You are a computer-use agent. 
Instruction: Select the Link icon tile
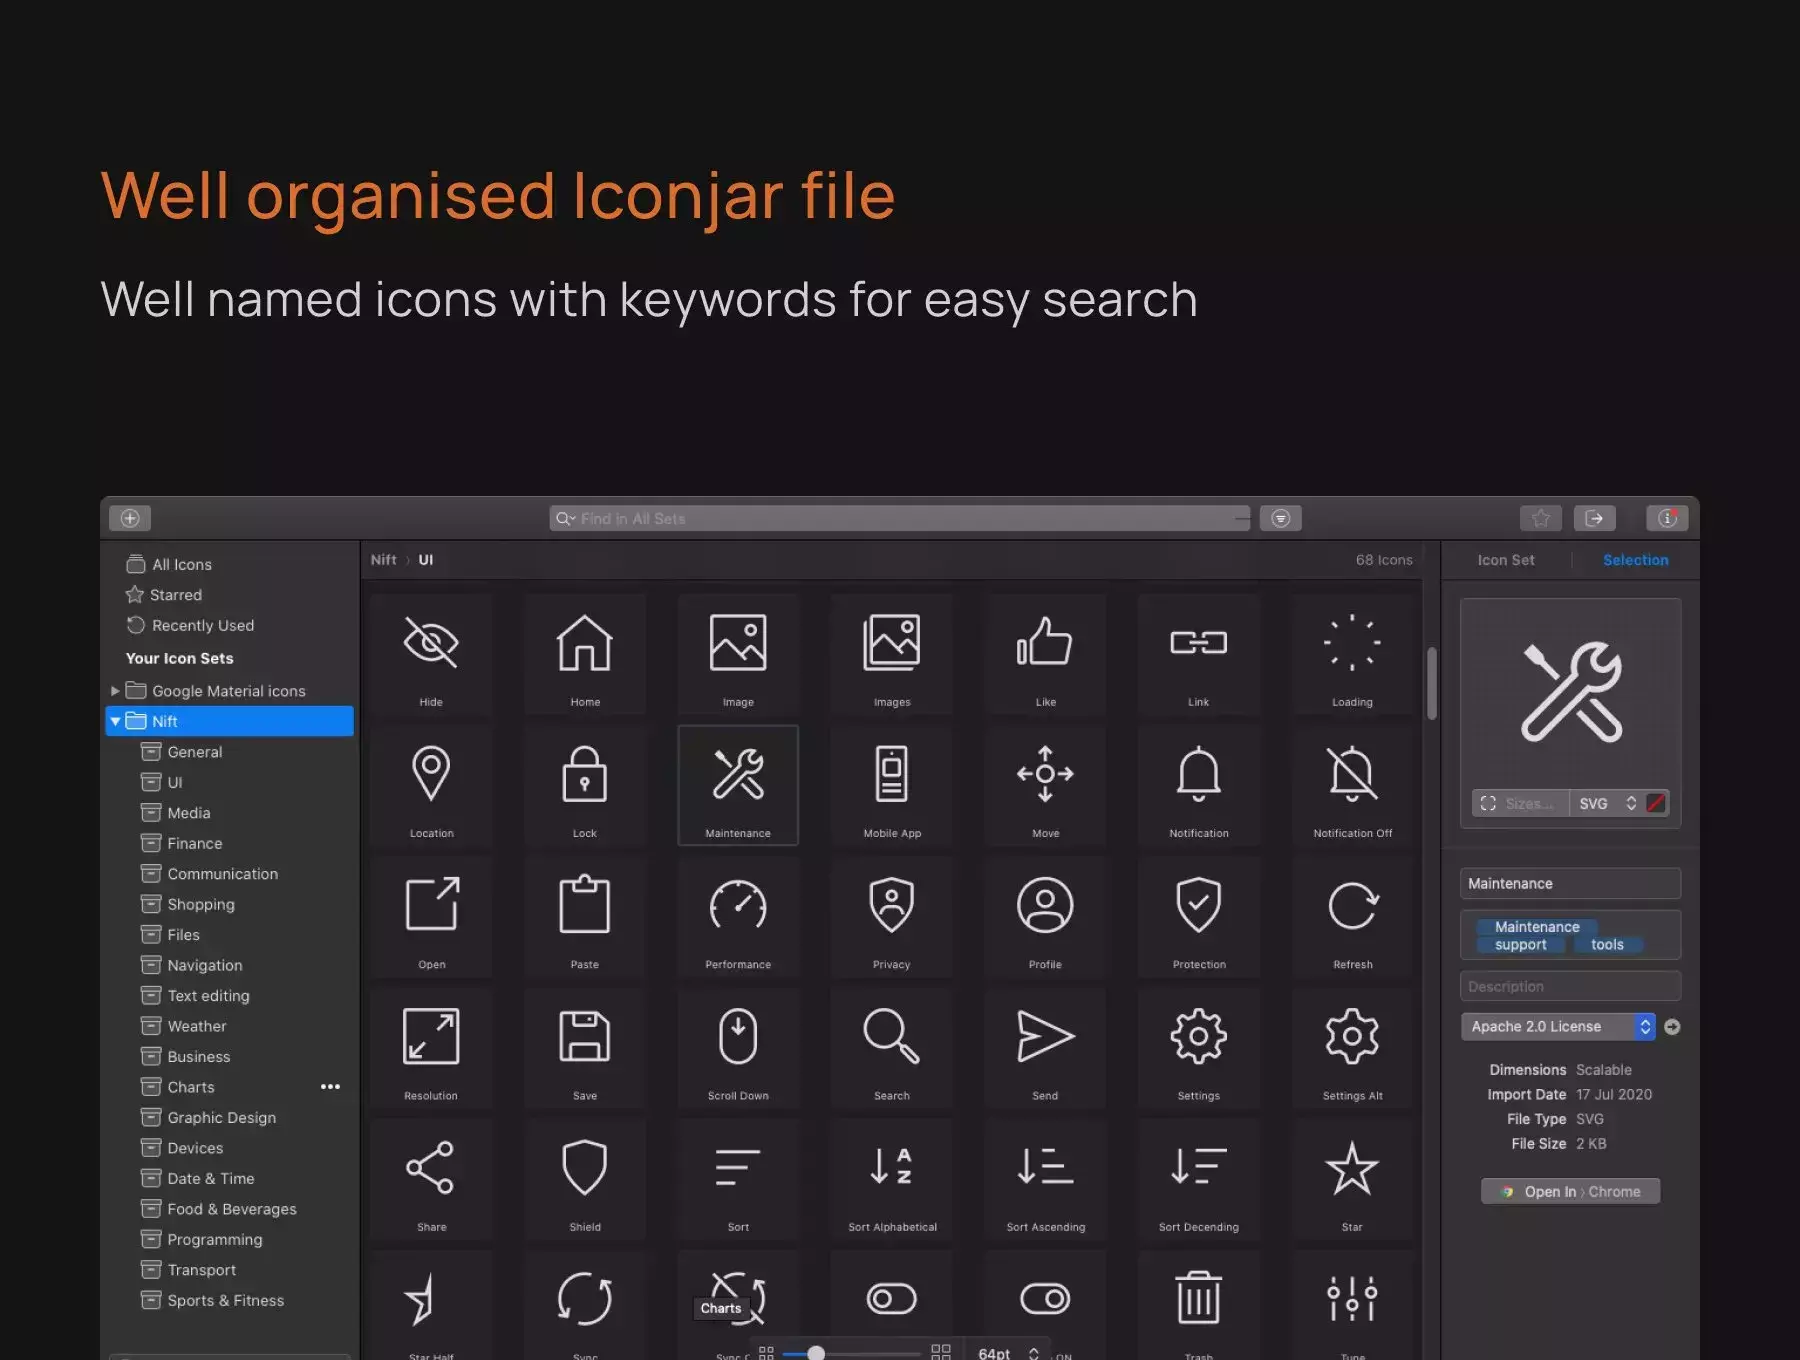(x=1199, y=655)
